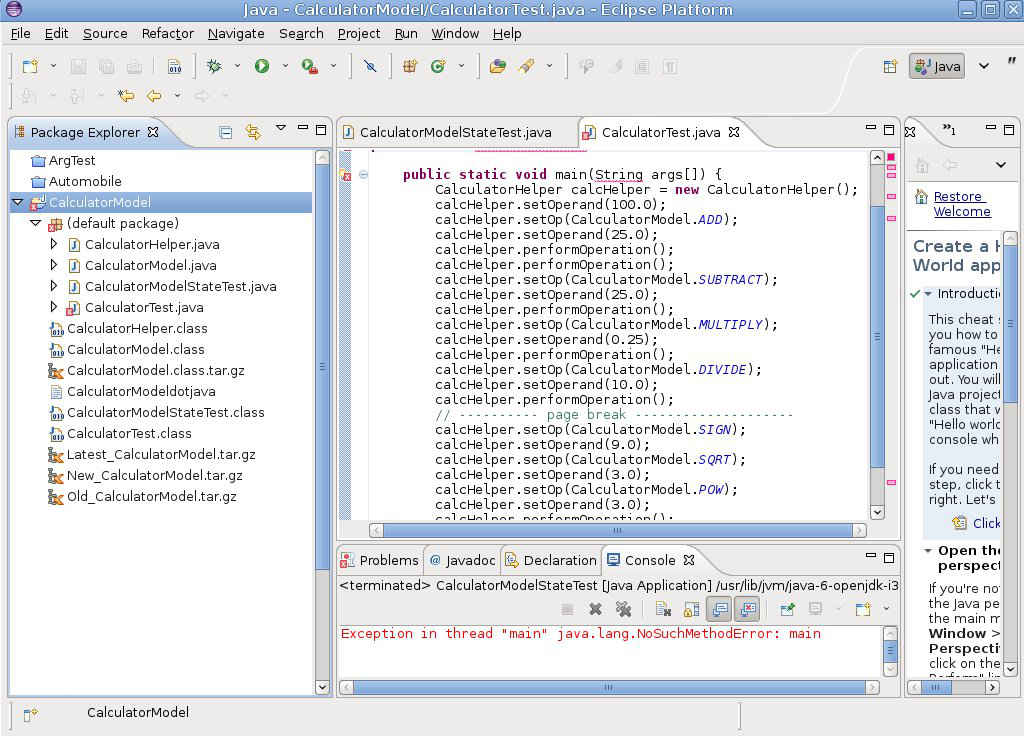Click the New Java Class icon
Viewport: 1024px width, 736px height.
pyautogui.click(x=438, y=66)
